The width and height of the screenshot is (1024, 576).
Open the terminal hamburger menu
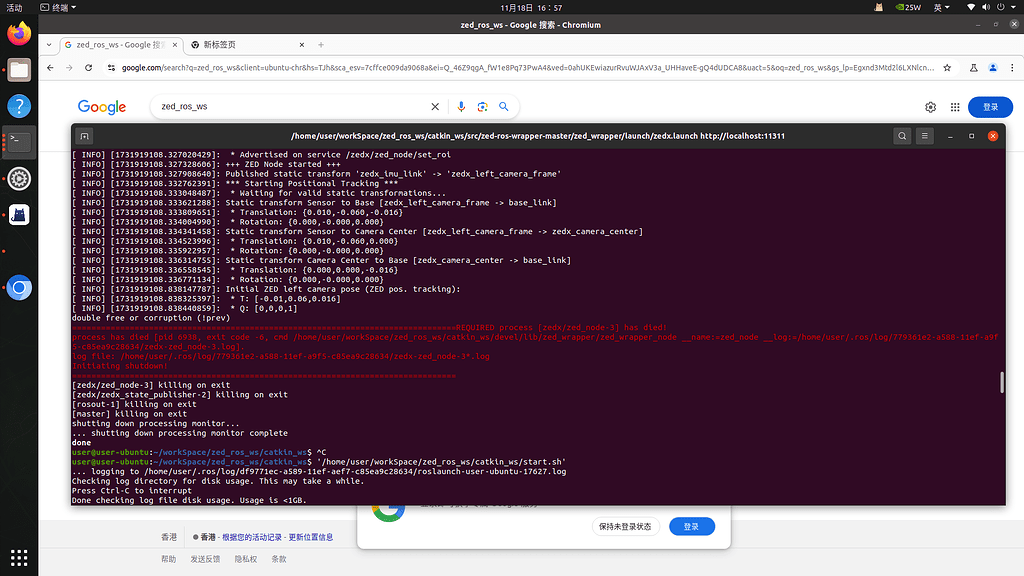tap(925, 136)
